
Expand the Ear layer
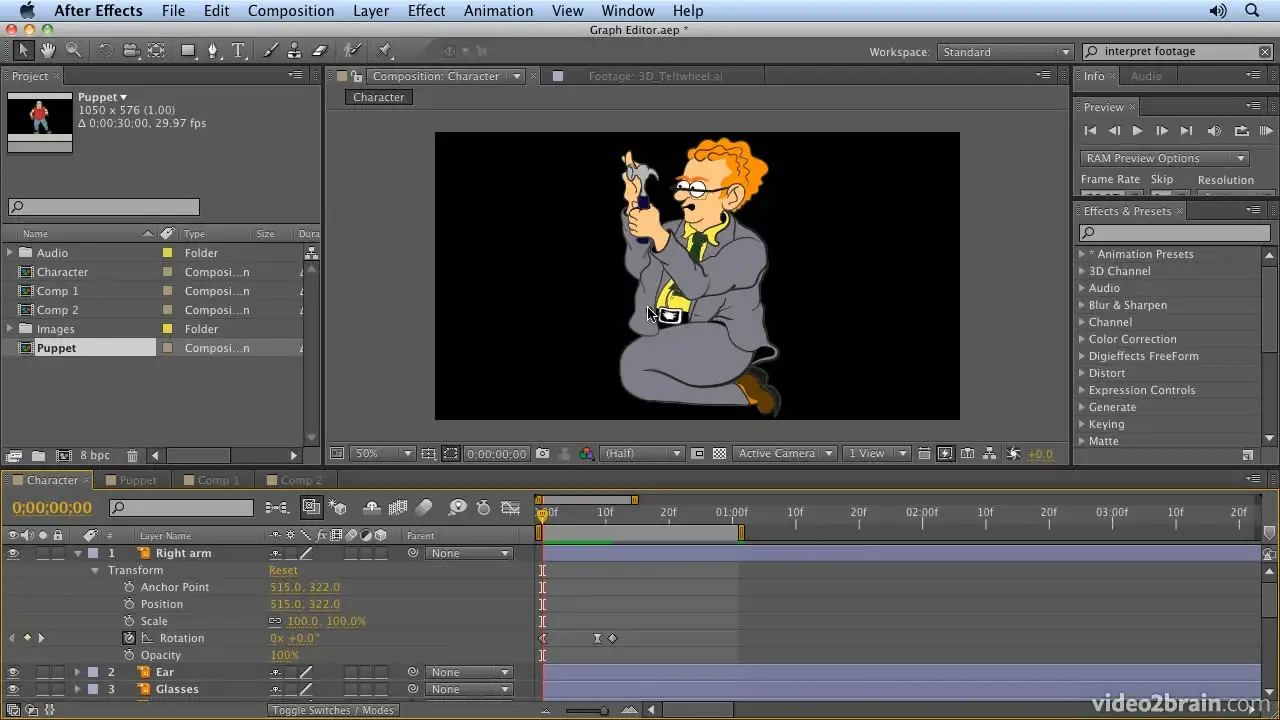click(78, 672)
